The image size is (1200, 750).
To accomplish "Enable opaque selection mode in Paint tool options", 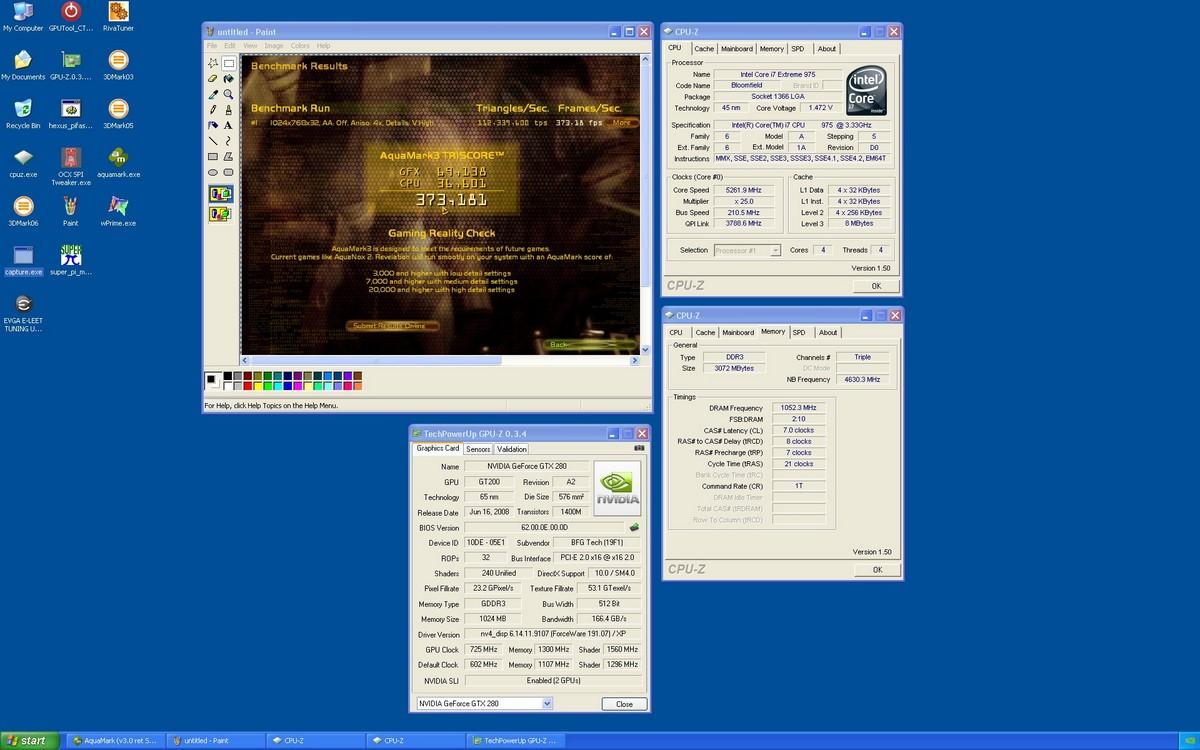I will pyautogui.click(x=221, y=193).
